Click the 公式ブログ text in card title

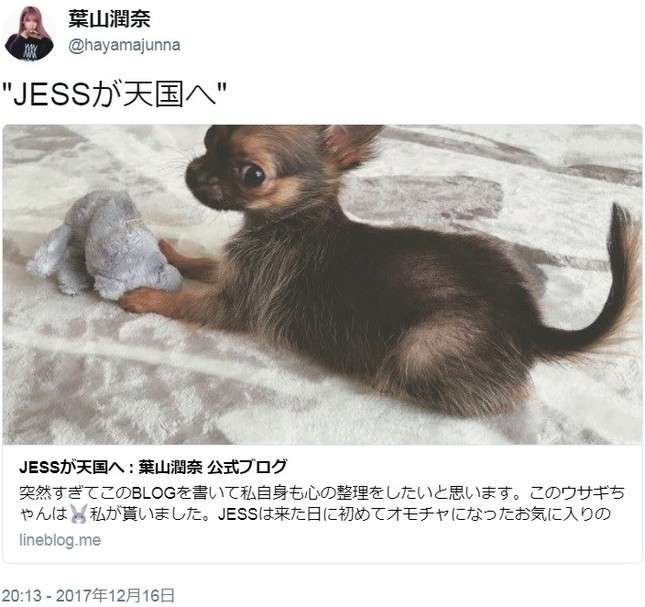tap(247, 467)
